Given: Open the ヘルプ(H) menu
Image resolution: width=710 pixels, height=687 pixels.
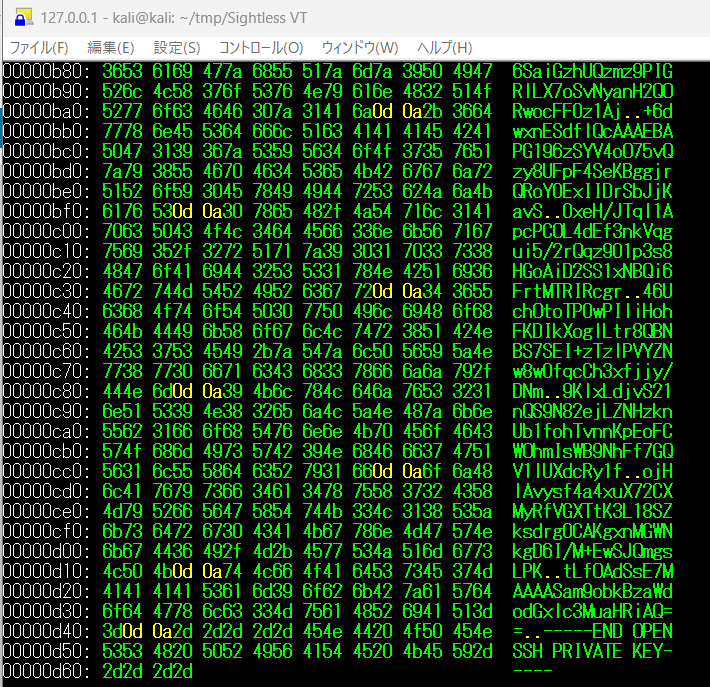Looking at the screenshot, I should (x=445, y=48).
